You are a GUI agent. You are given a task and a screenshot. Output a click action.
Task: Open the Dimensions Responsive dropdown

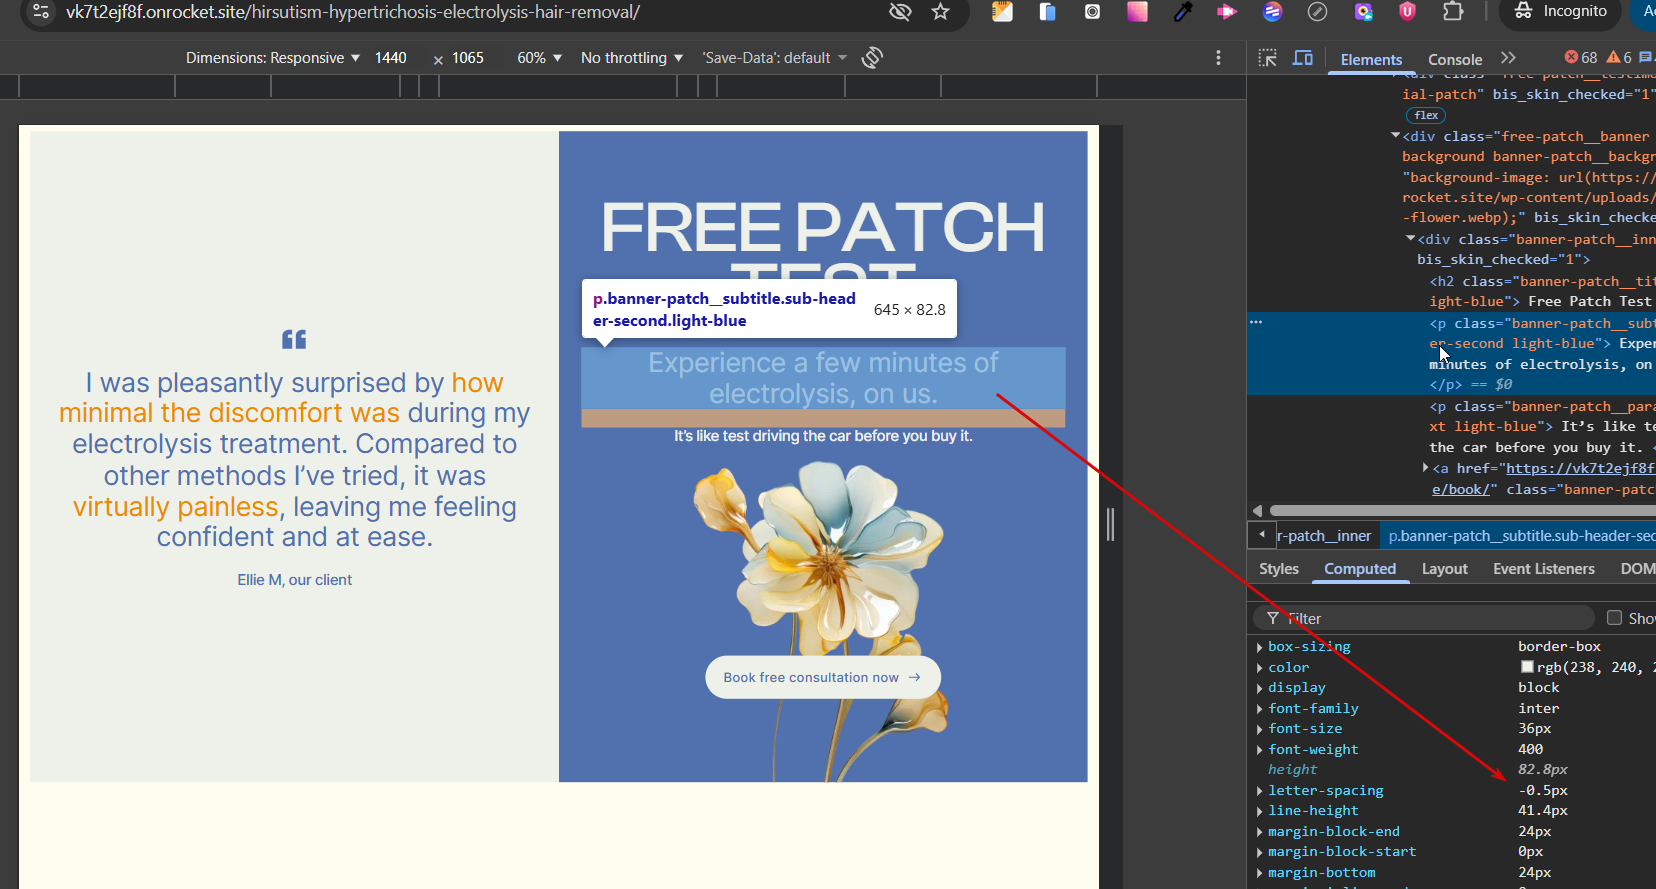(272, 58)
